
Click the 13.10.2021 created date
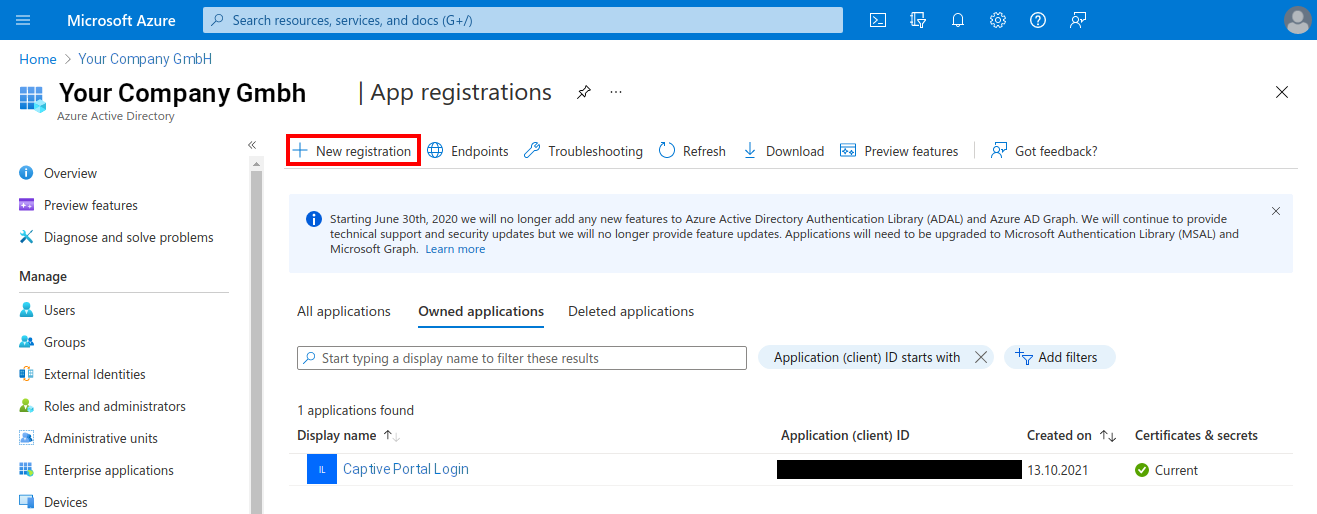click(1057, 470)
